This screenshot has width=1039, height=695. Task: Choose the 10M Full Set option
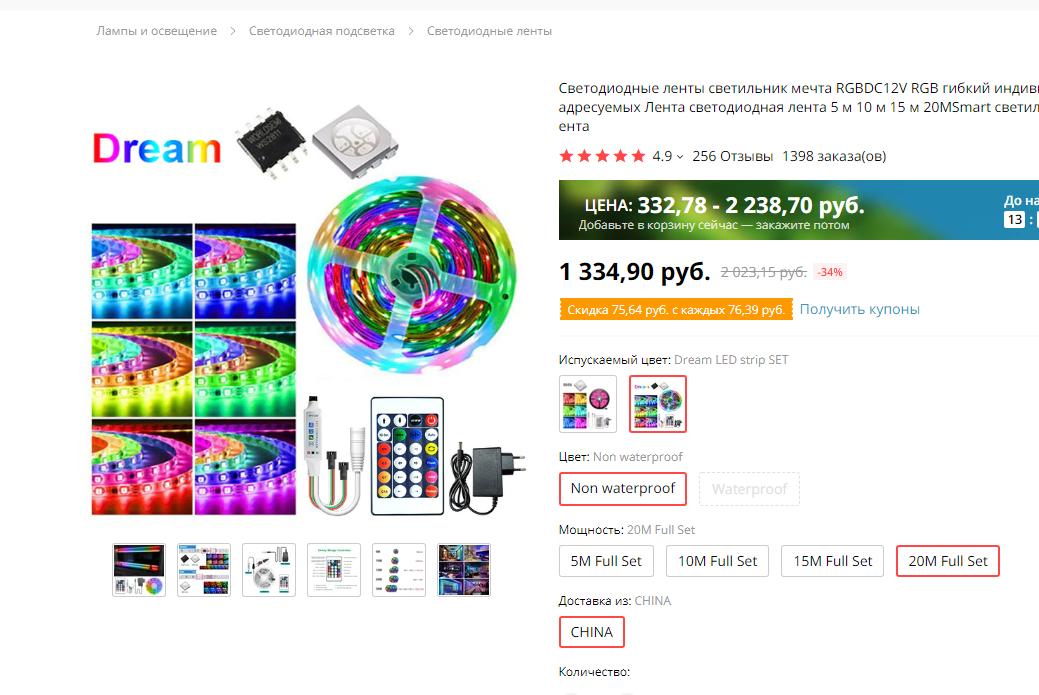pyautogui.click(x=718, y=561)
